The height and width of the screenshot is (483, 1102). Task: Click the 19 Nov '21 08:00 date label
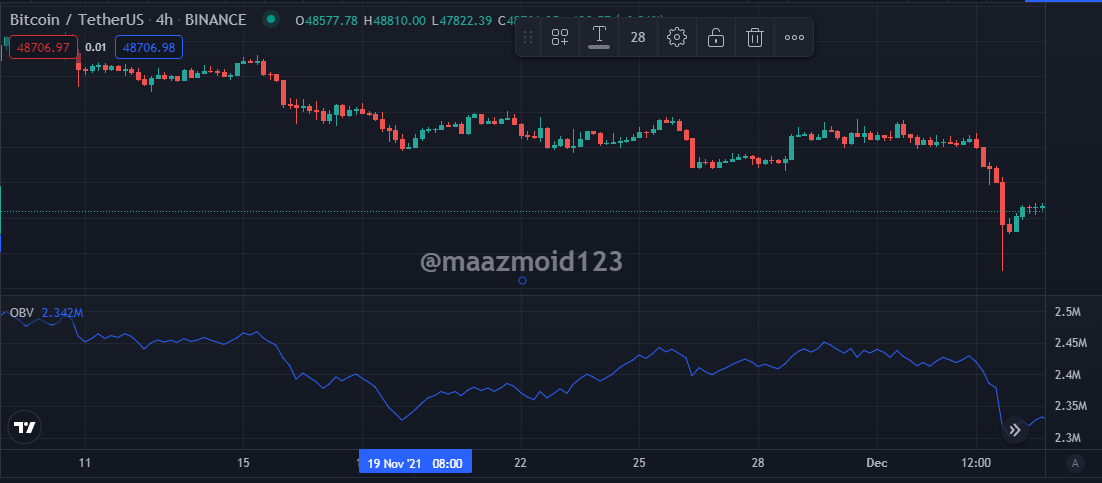[x=415, y=463]
